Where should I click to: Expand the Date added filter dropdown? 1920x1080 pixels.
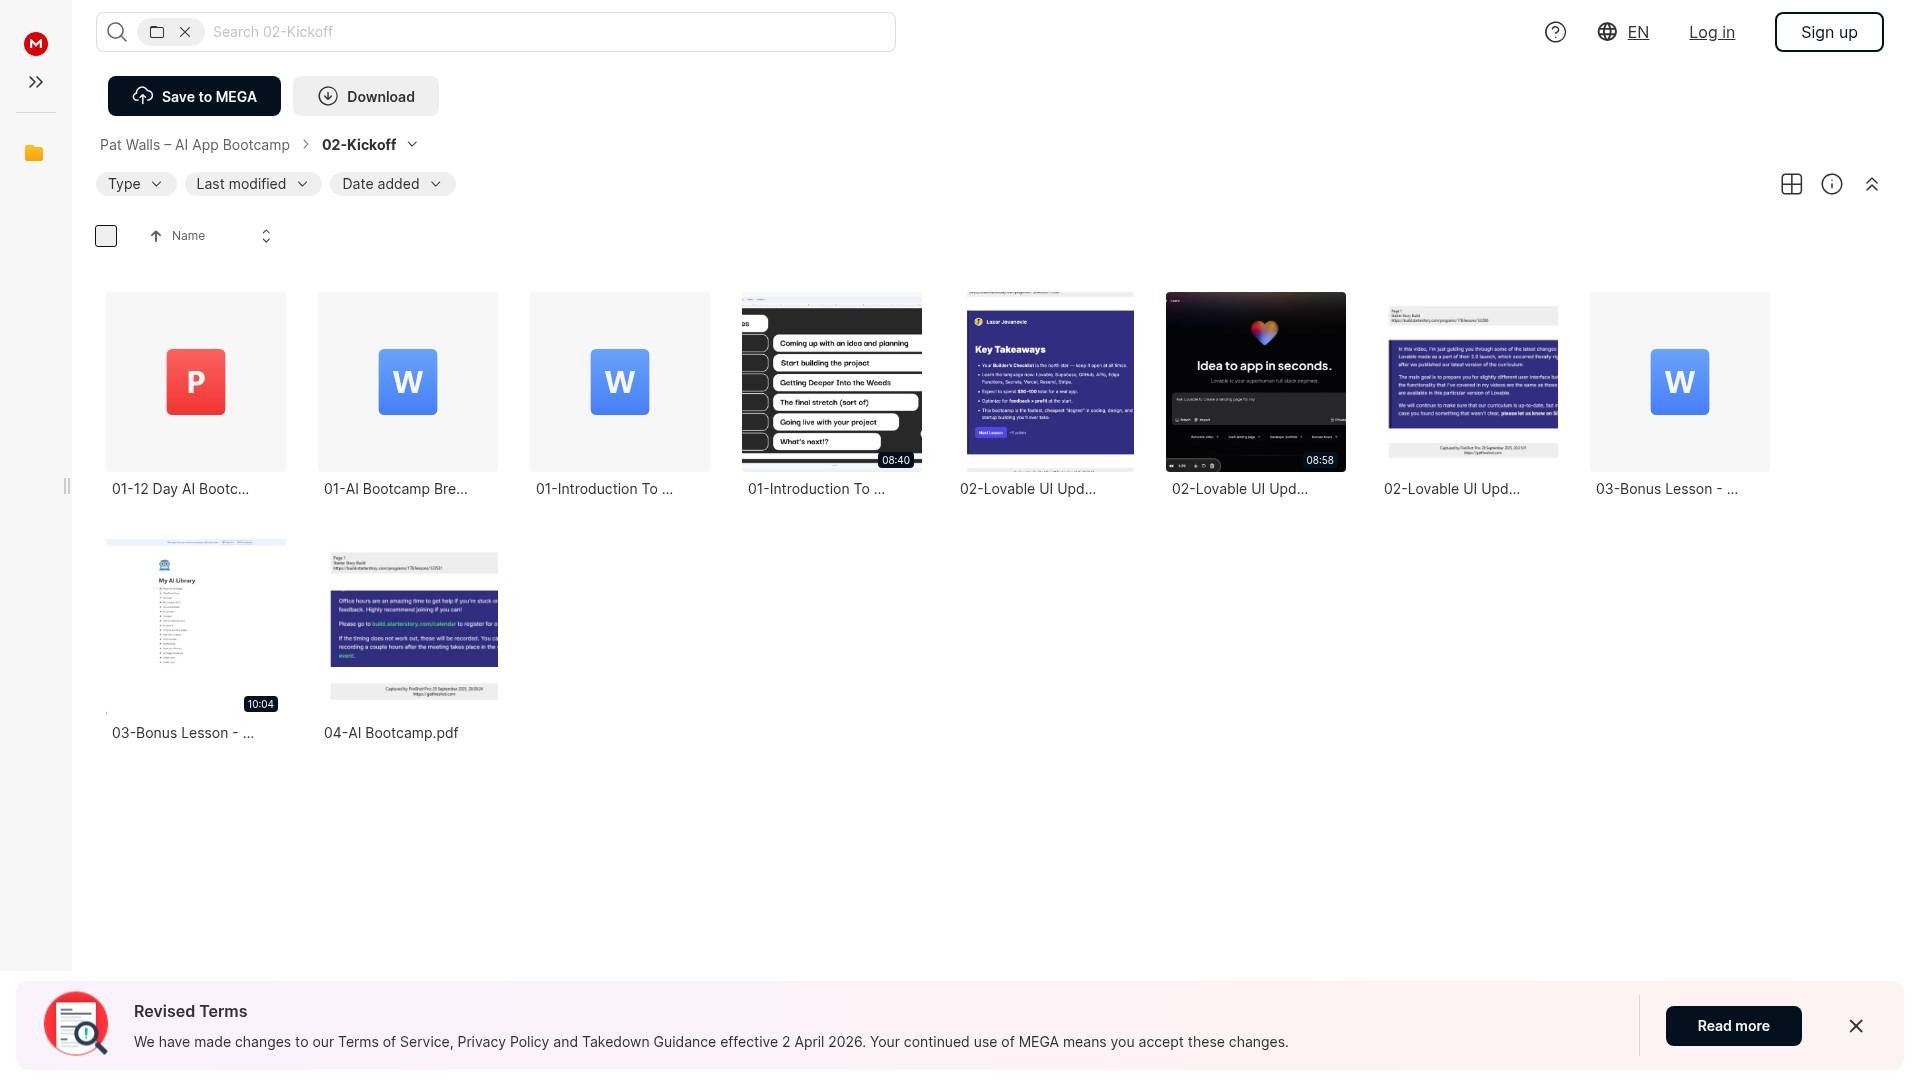point(392,184)
